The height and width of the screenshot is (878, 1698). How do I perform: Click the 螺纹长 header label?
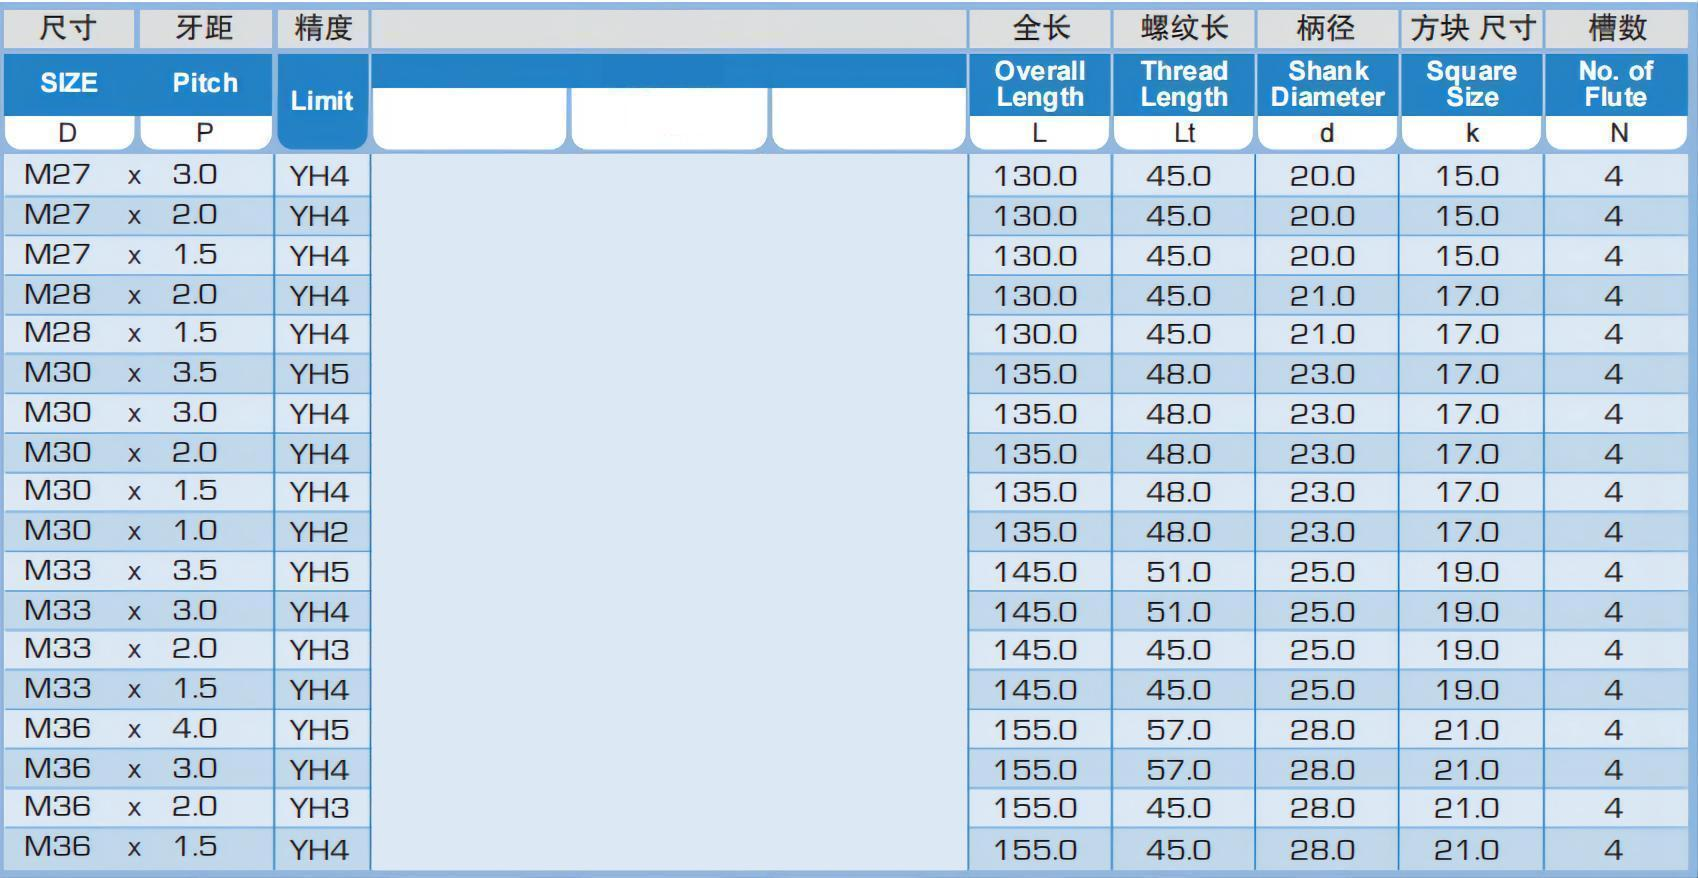coord(1184,28)
